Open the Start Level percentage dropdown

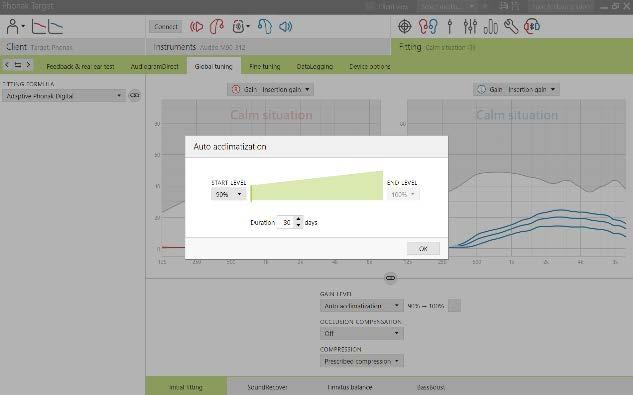pos(228,194)
